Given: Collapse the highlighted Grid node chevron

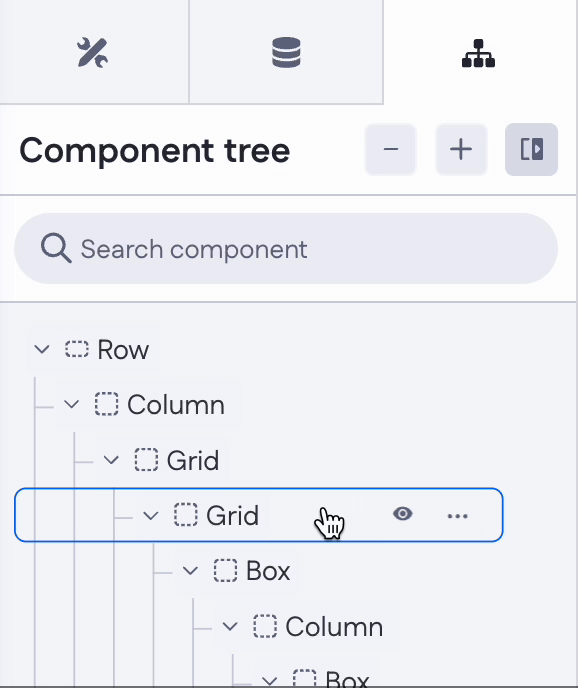Looking at the screenshot, I should click(x=151, y=516).
